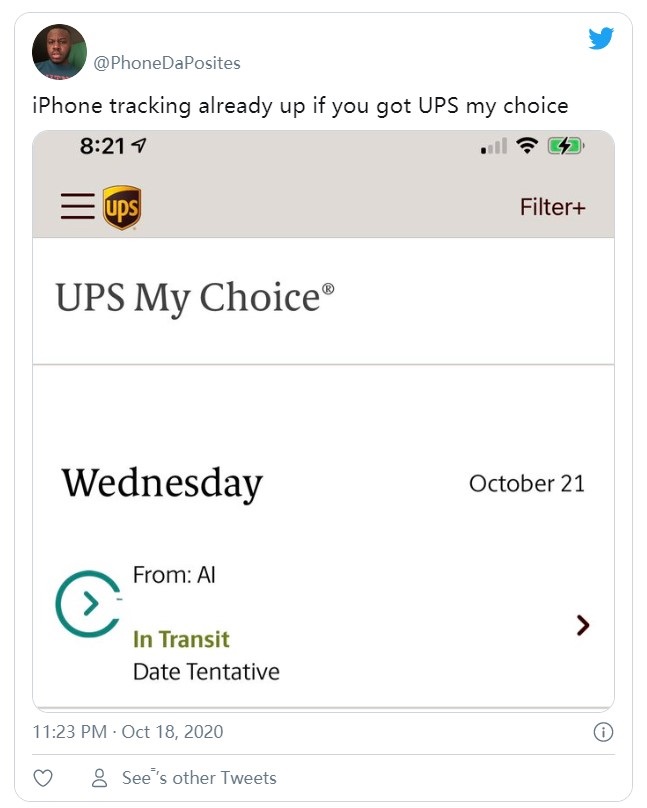Open the UPS hamburger menu
647x808 pixels.
[x=78, y=207]
